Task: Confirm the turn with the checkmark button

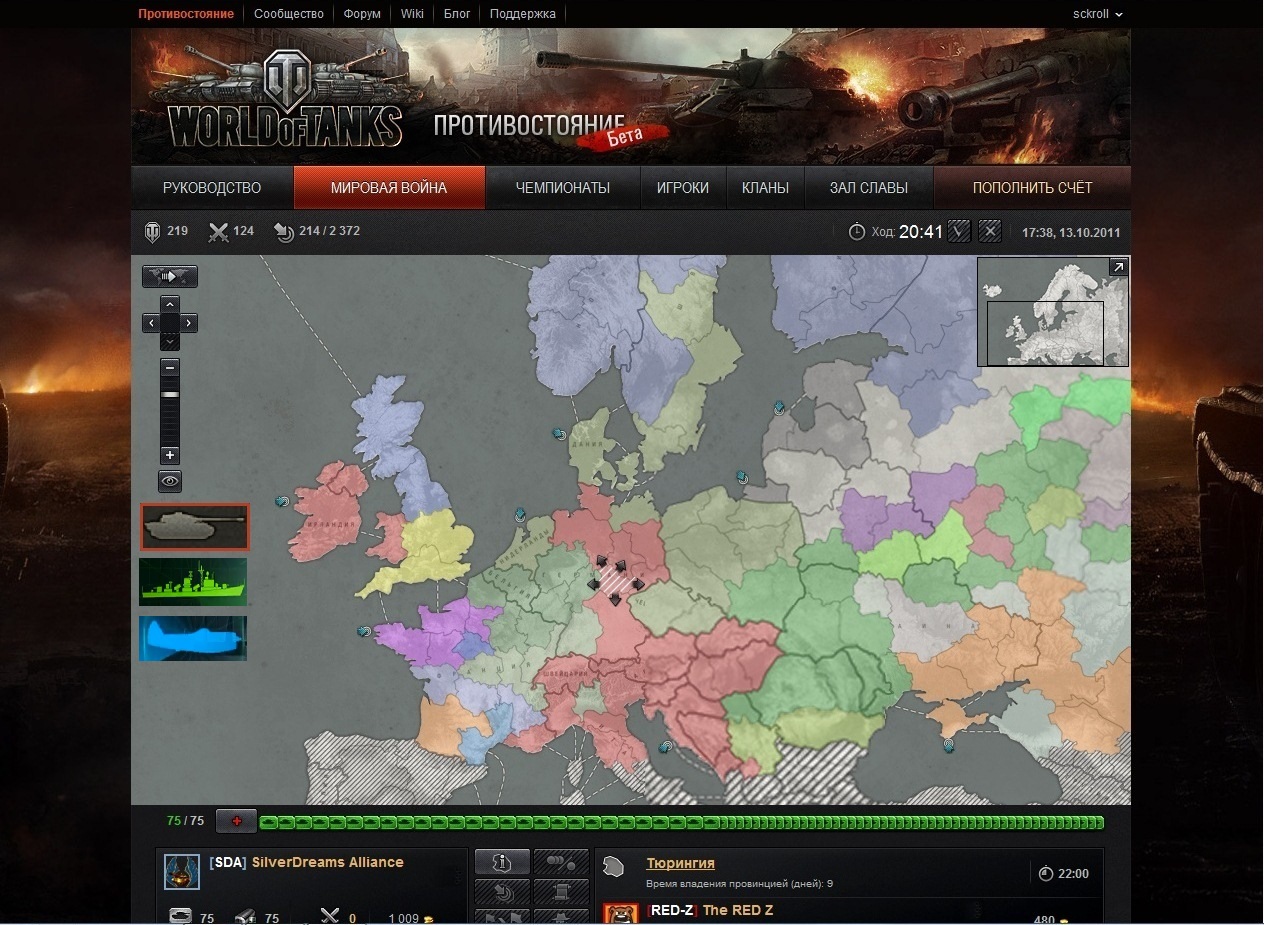Action: 959,231
